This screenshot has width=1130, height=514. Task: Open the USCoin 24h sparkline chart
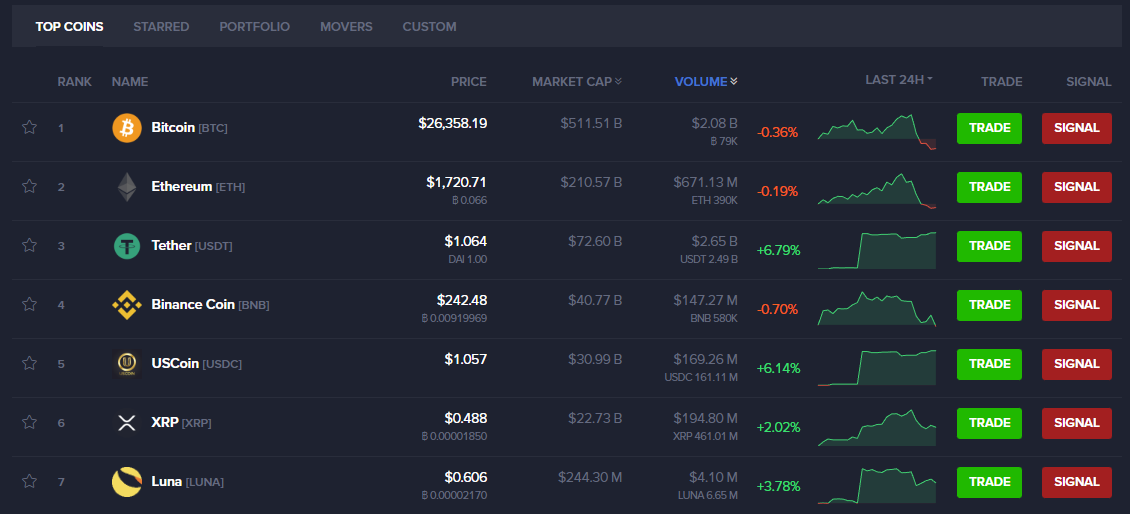(877, 368)
